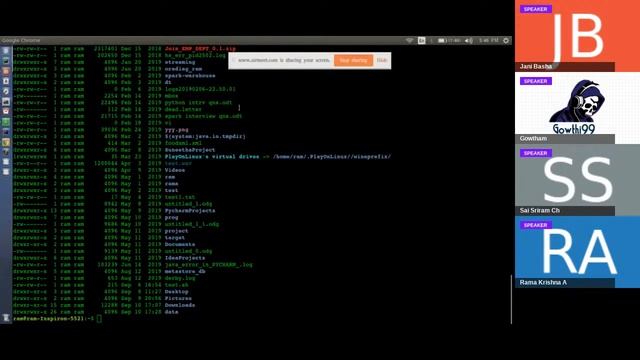Open the clock showing 5:46 PM
640x360 pixels.
[489, 40]
